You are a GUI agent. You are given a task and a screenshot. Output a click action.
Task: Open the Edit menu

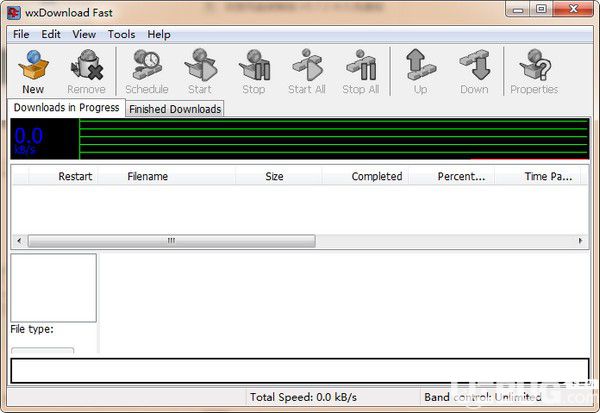pyautogui.click(x=51, y=34)
